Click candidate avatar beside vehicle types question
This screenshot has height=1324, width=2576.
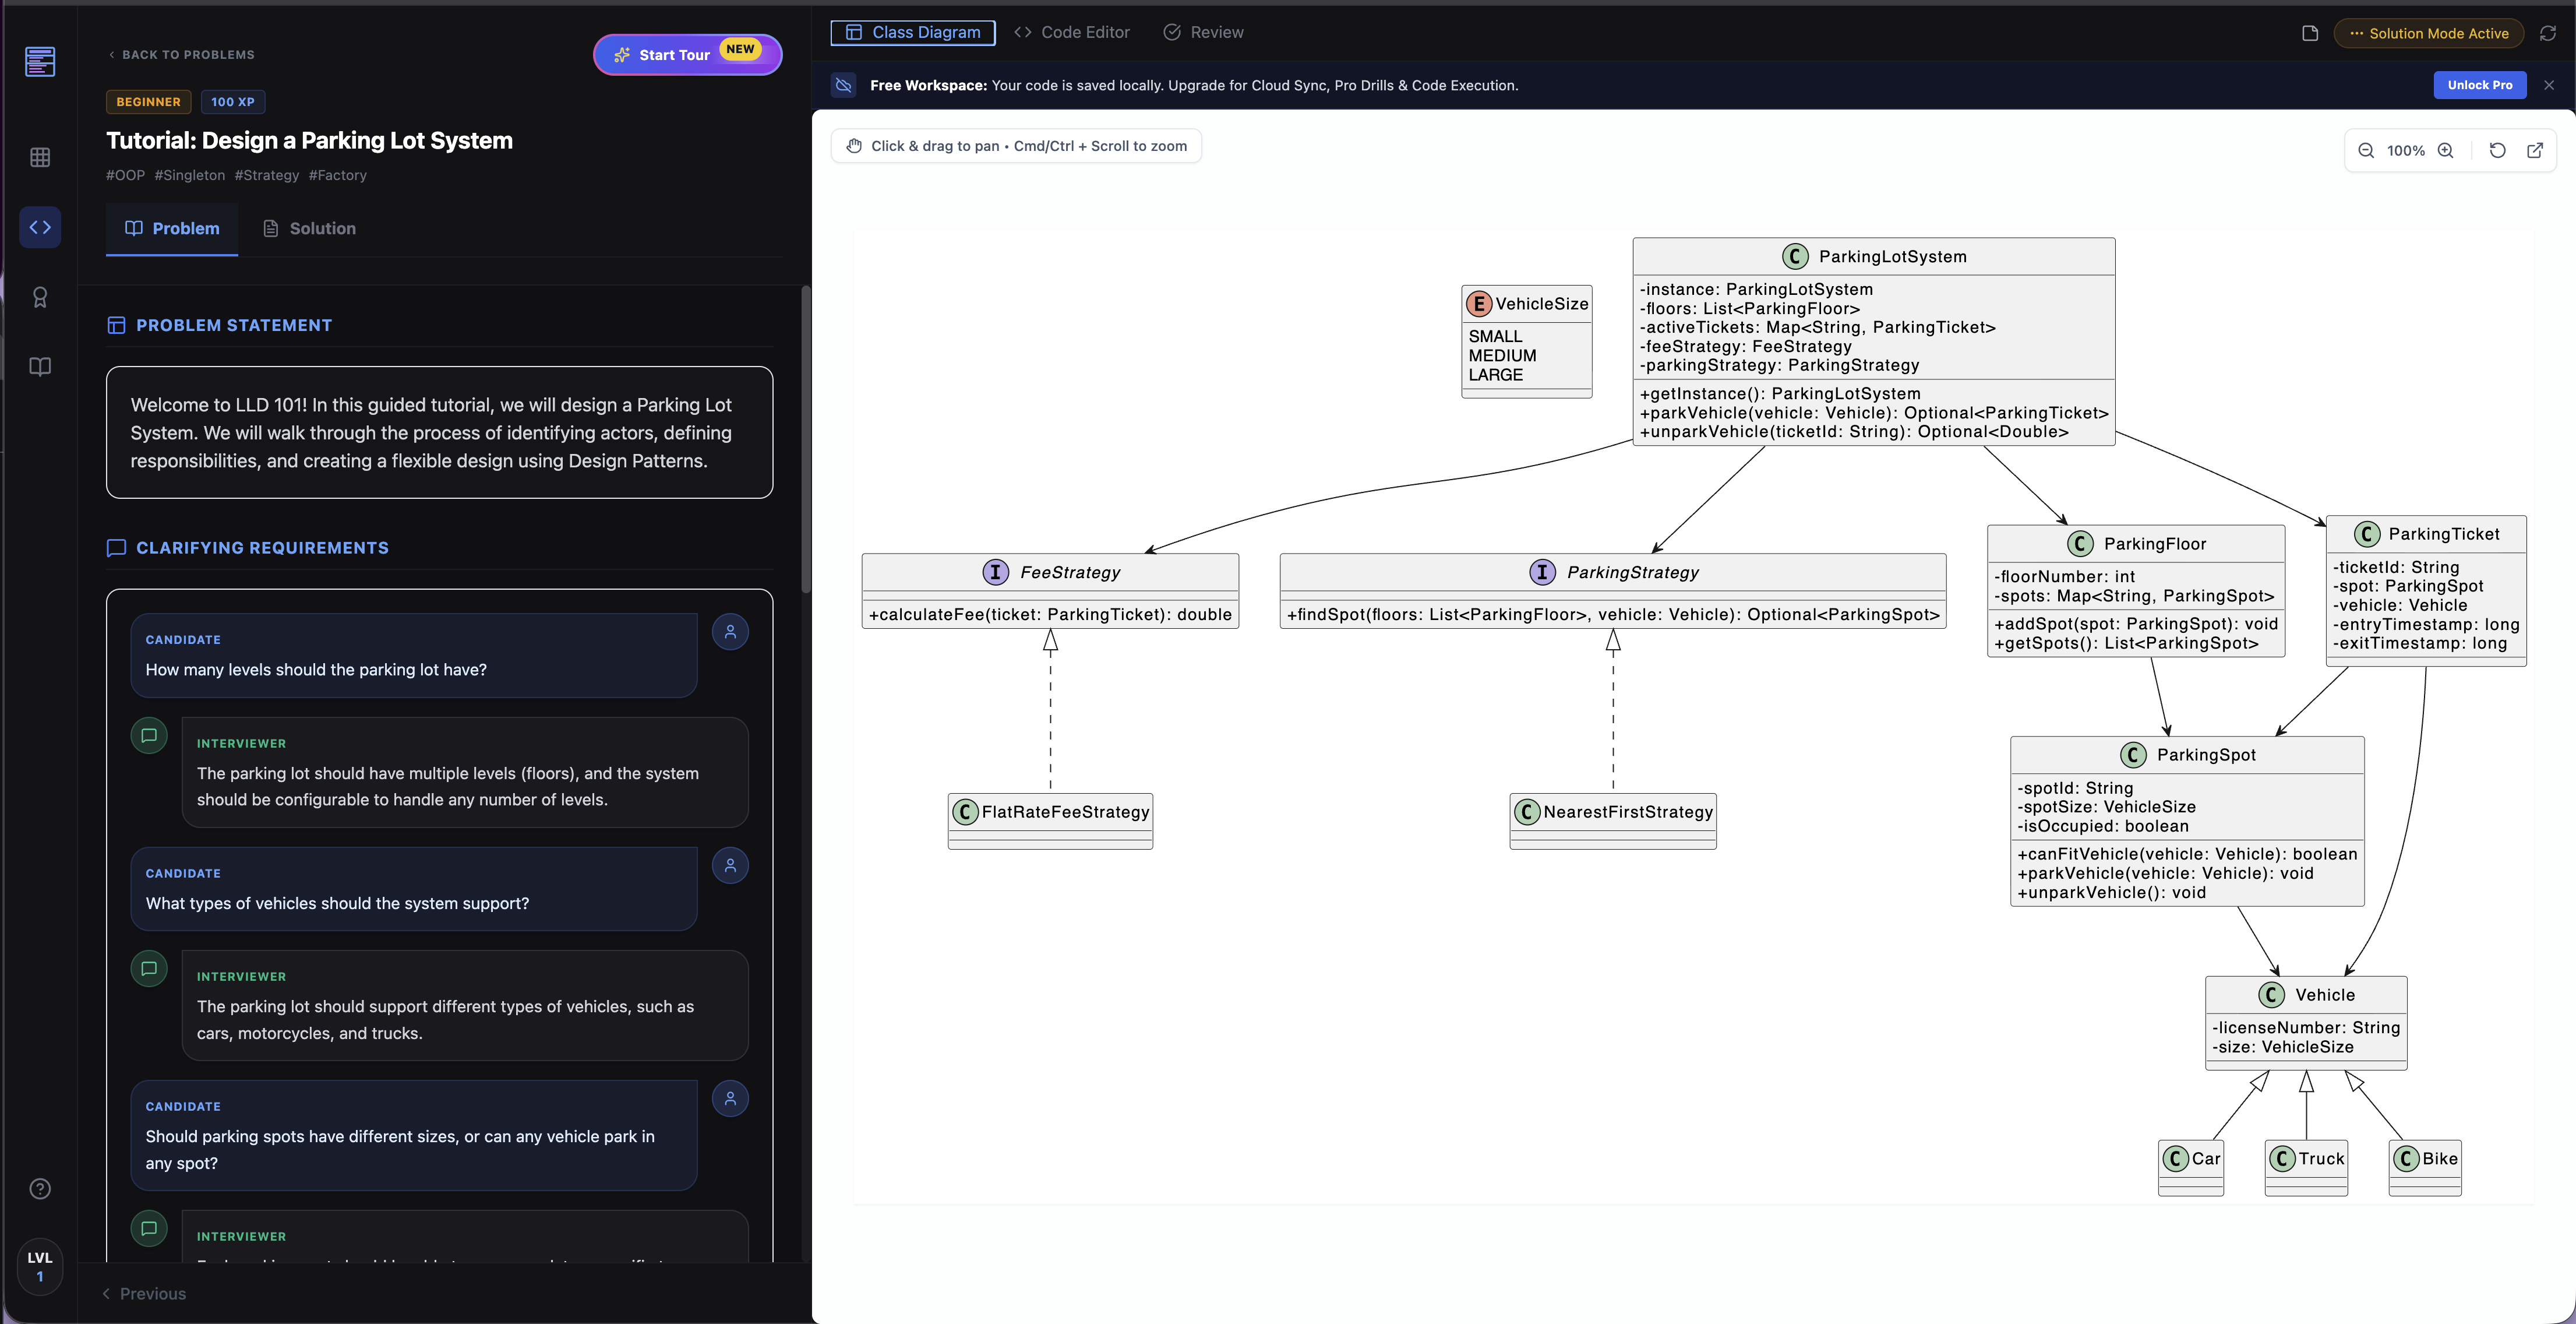(x=730, y=865)
